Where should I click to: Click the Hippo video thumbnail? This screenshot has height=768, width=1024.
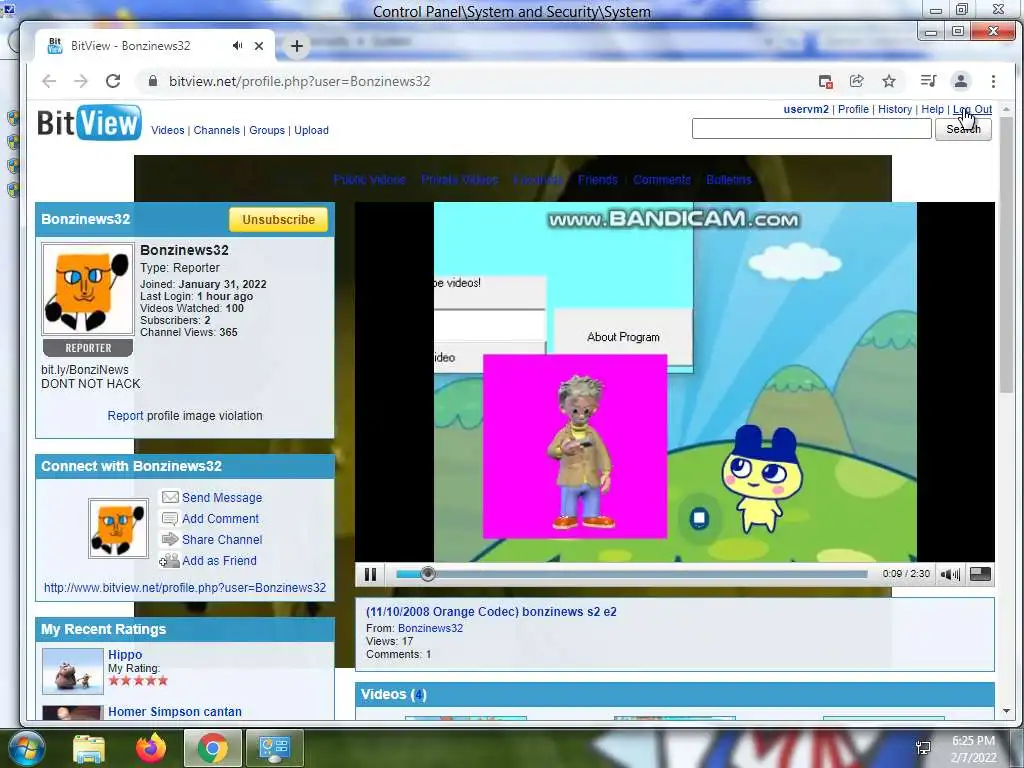pyautogui.click(x=72, y=671)
